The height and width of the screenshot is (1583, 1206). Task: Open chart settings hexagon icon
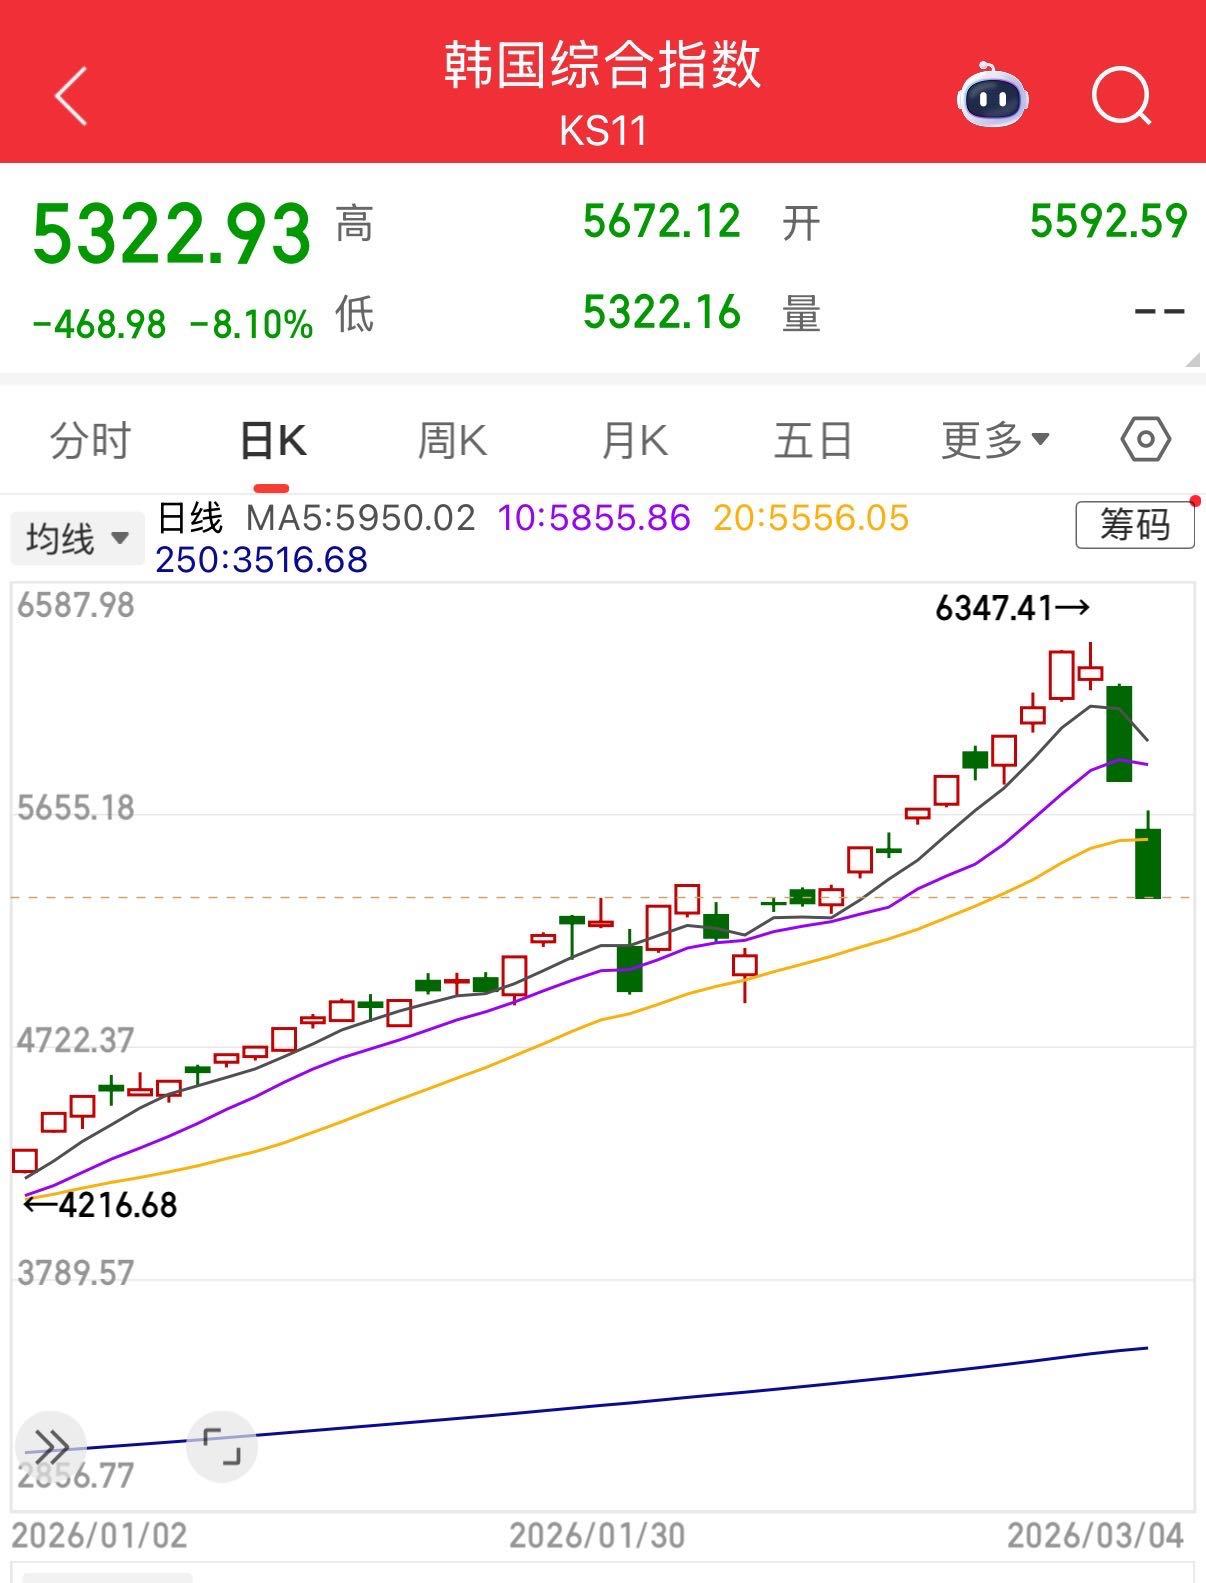click(x=1145, y=440)
